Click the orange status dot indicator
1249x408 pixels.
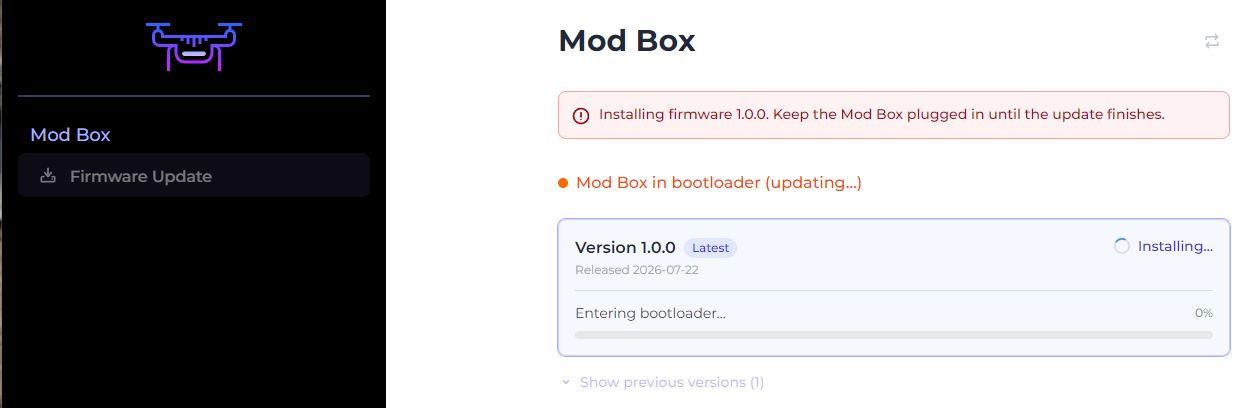[563, 183]
